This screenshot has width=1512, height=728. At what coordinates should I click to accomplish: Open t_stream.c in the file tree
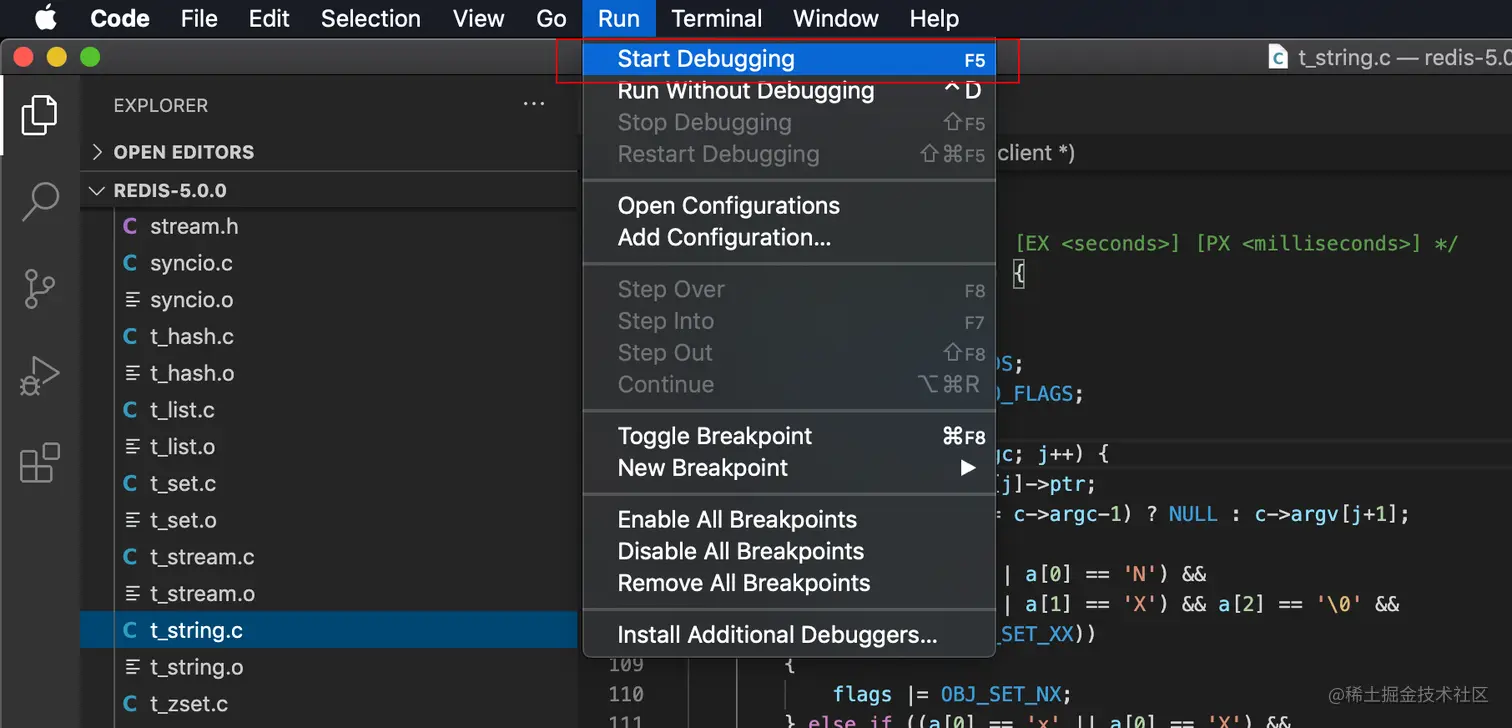pos(329,557)
